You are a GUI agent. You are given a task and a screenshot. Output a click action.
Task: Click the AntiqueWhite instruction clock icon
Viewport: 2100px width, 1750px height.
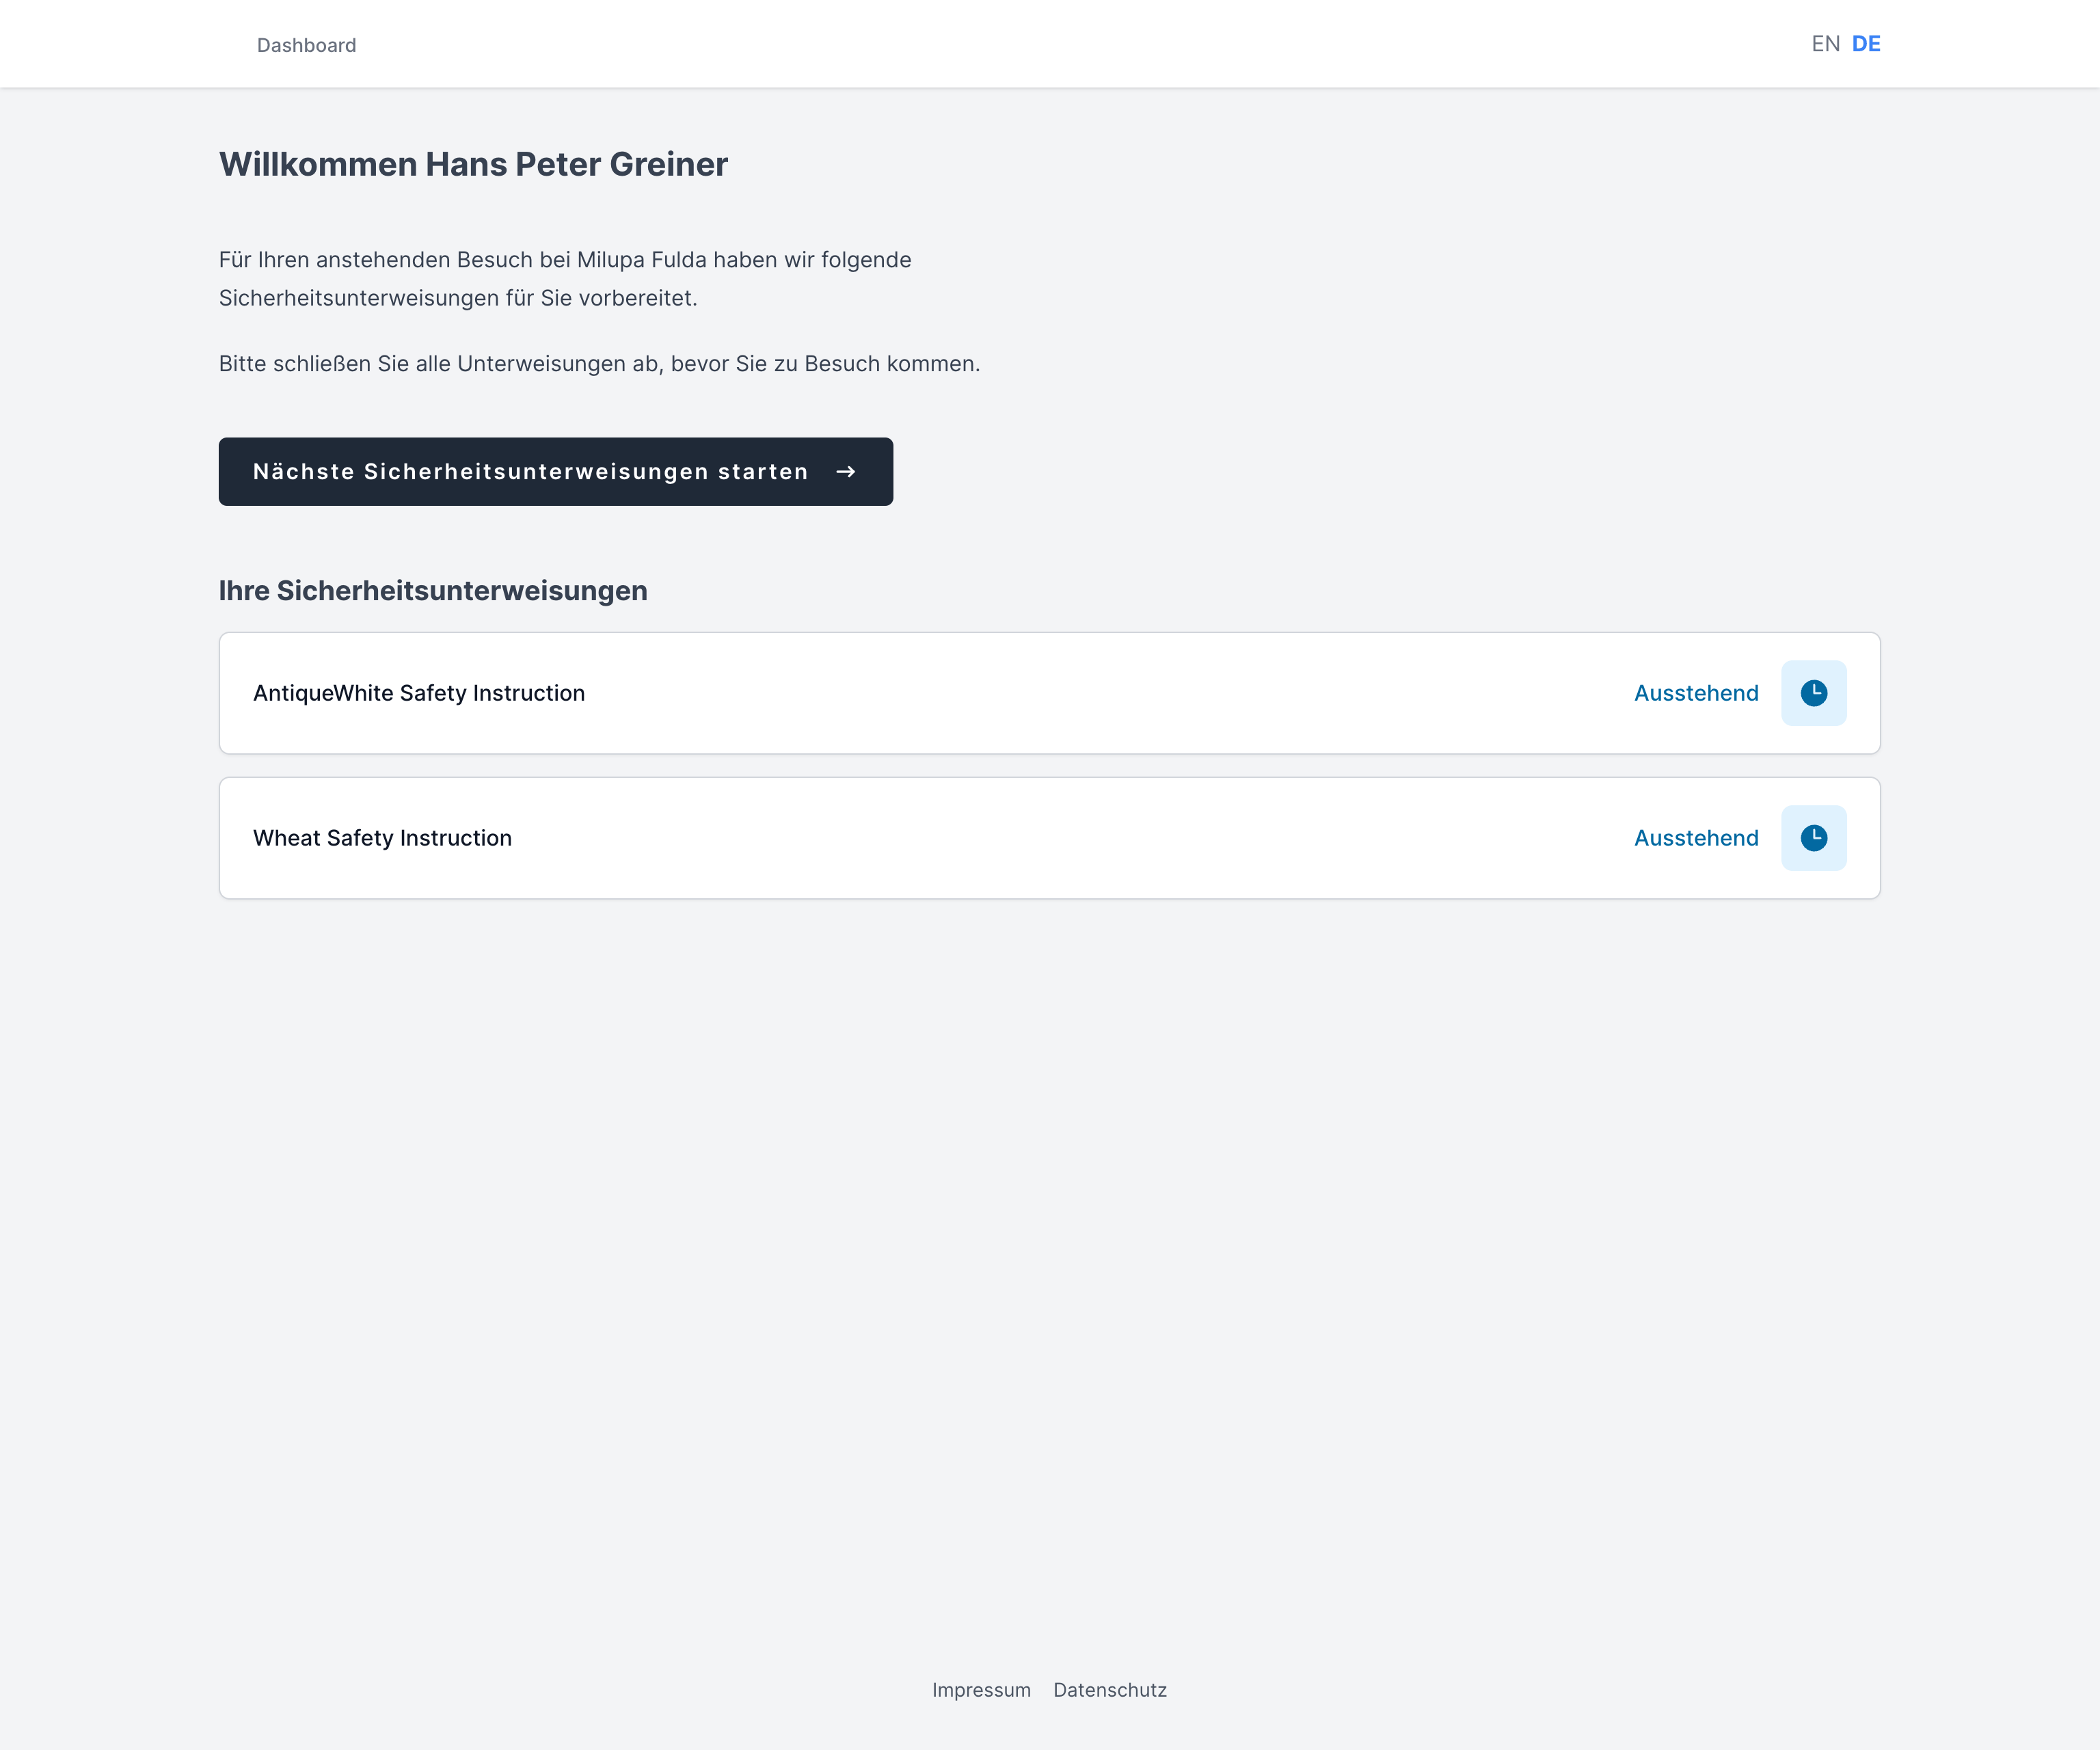[1813, 693]
